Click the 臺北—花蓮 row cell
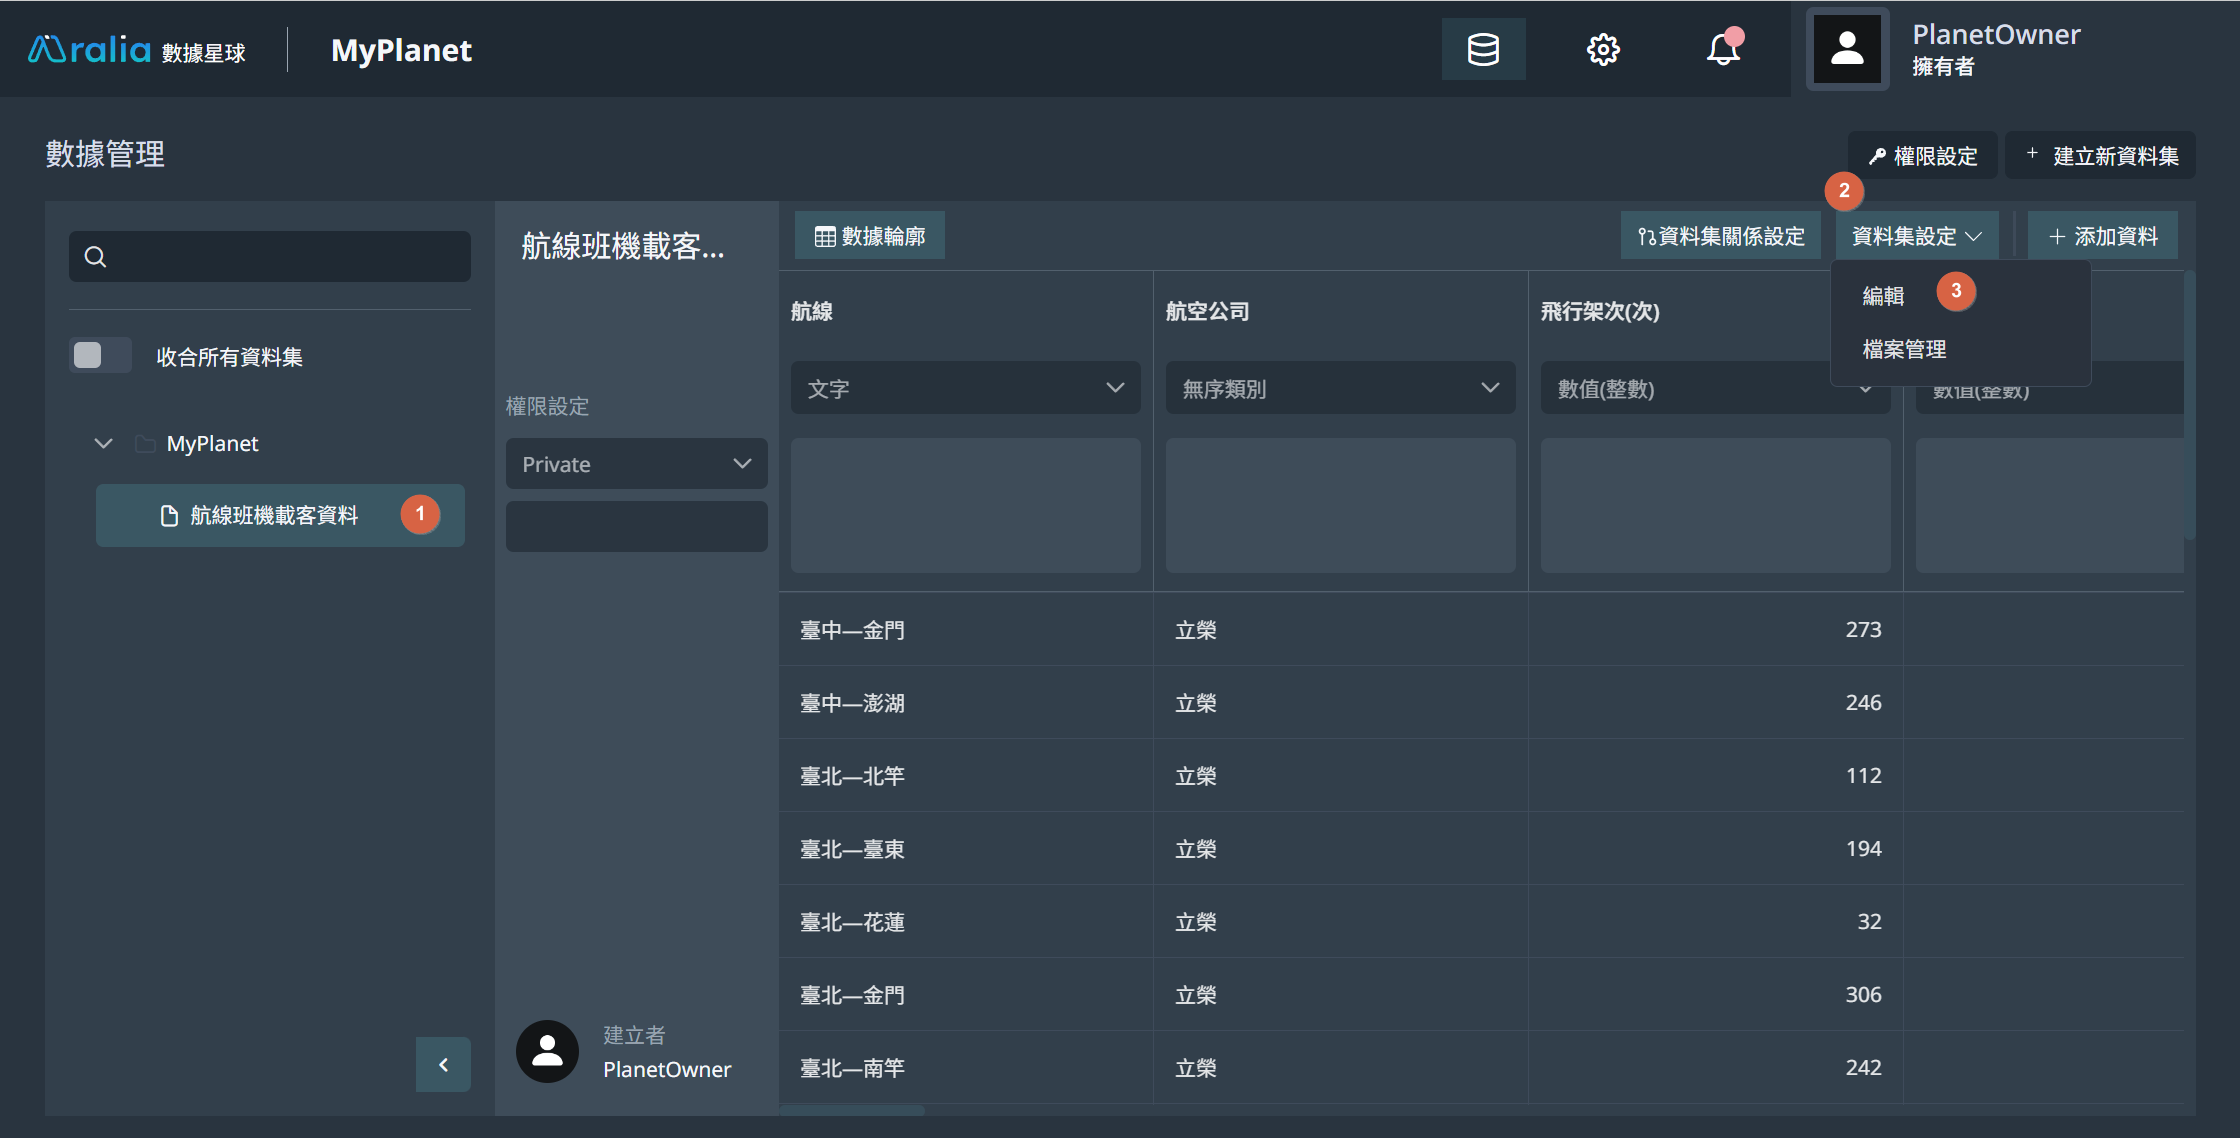The width and height of the screenshot is (2240, 1138). click(x=966, y=922)
